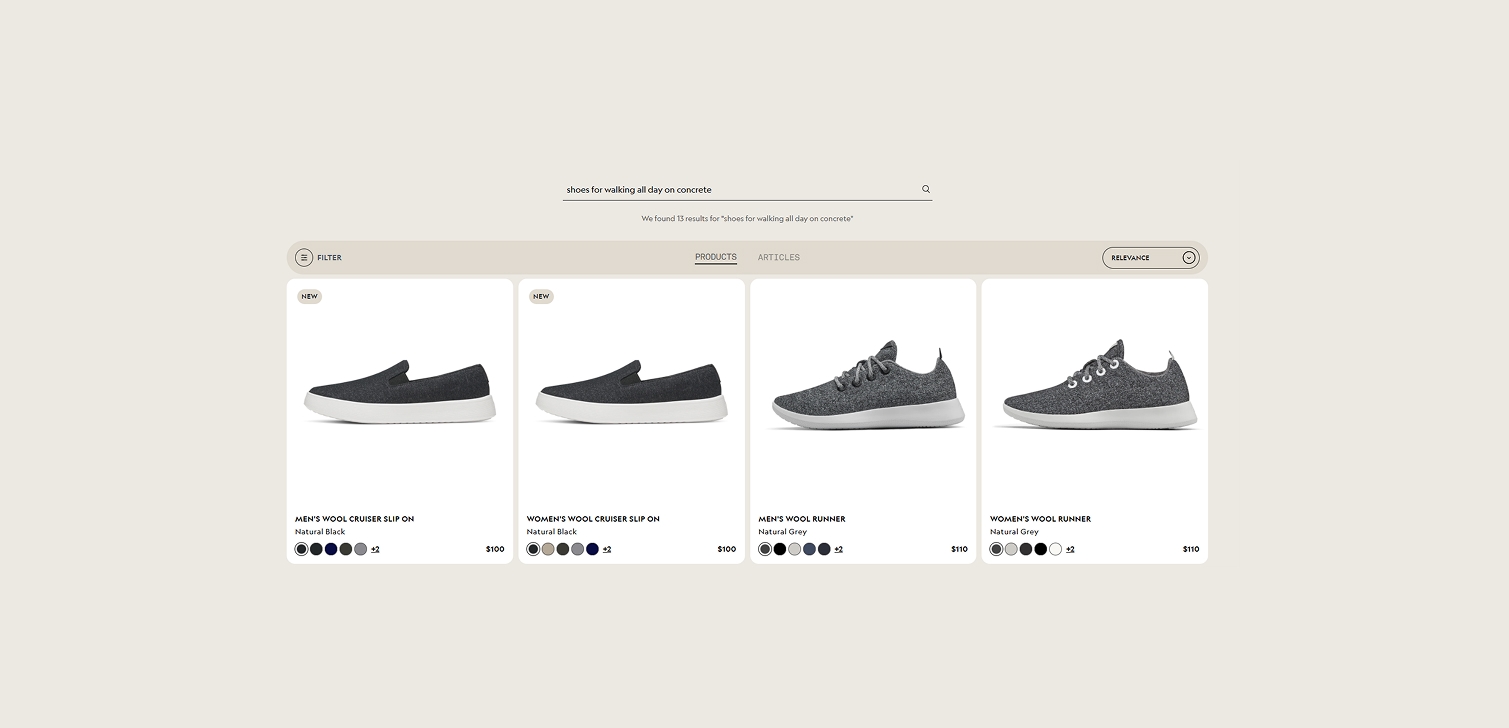1509x728 pixels.
Task: Expand extra colors with +2 on Women's Wool Runner
Action: [1069, 549]
